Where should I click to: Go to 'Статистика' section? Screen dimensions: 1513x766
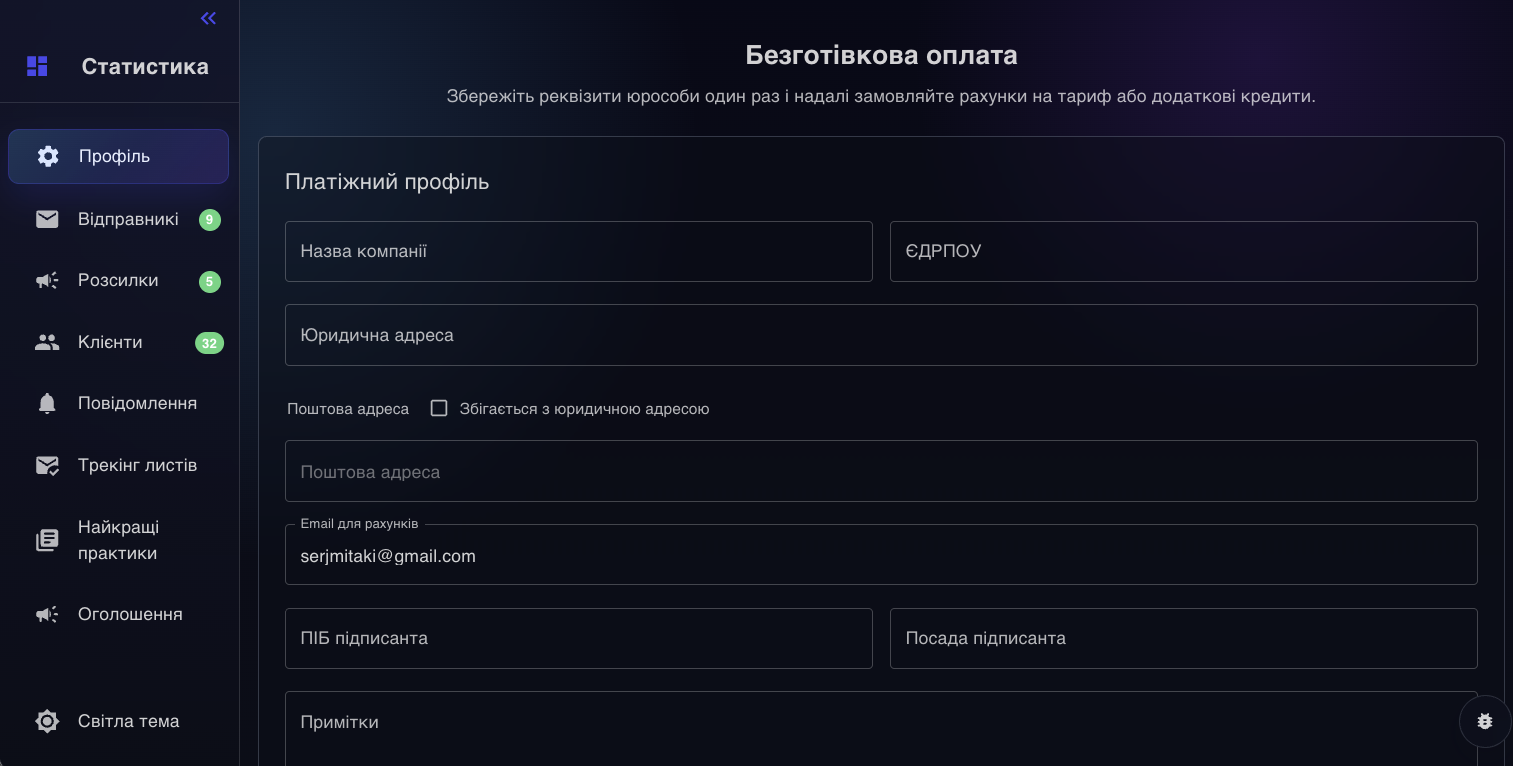[x=145, y=66]
